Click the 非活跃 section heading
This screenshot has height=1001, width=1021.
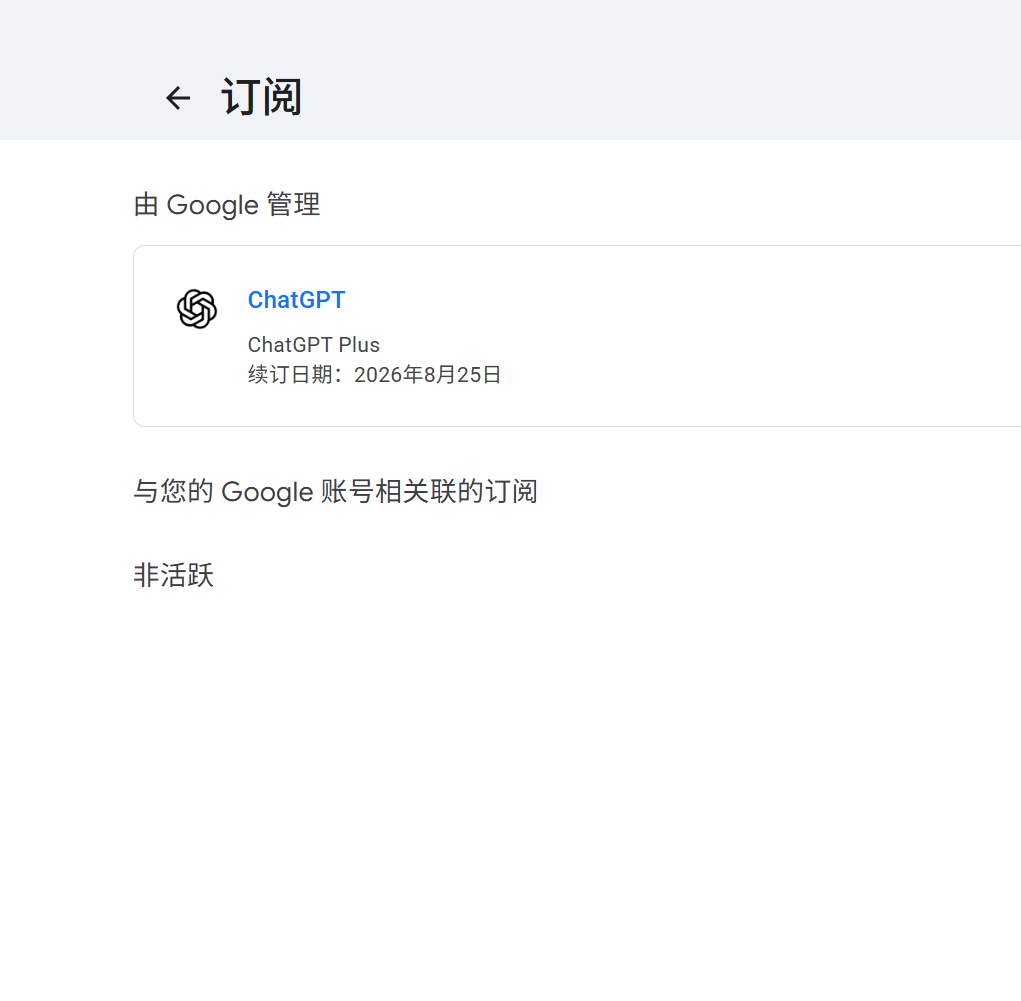pyautogui.click(x=174, y=575)
